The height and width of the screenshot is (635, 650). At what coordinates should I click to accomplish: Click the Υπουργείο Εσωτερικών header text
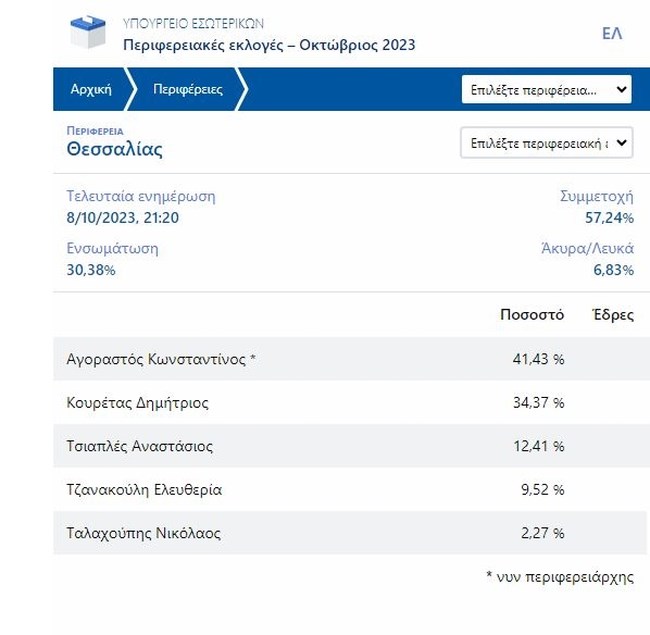[x=193, y=23]
